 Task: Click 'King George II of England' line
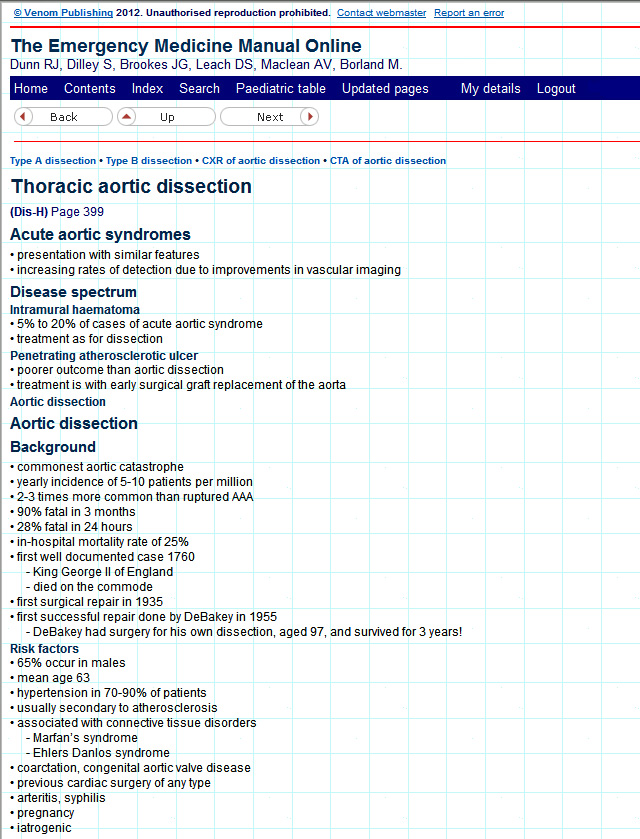(x=99, y=571)
